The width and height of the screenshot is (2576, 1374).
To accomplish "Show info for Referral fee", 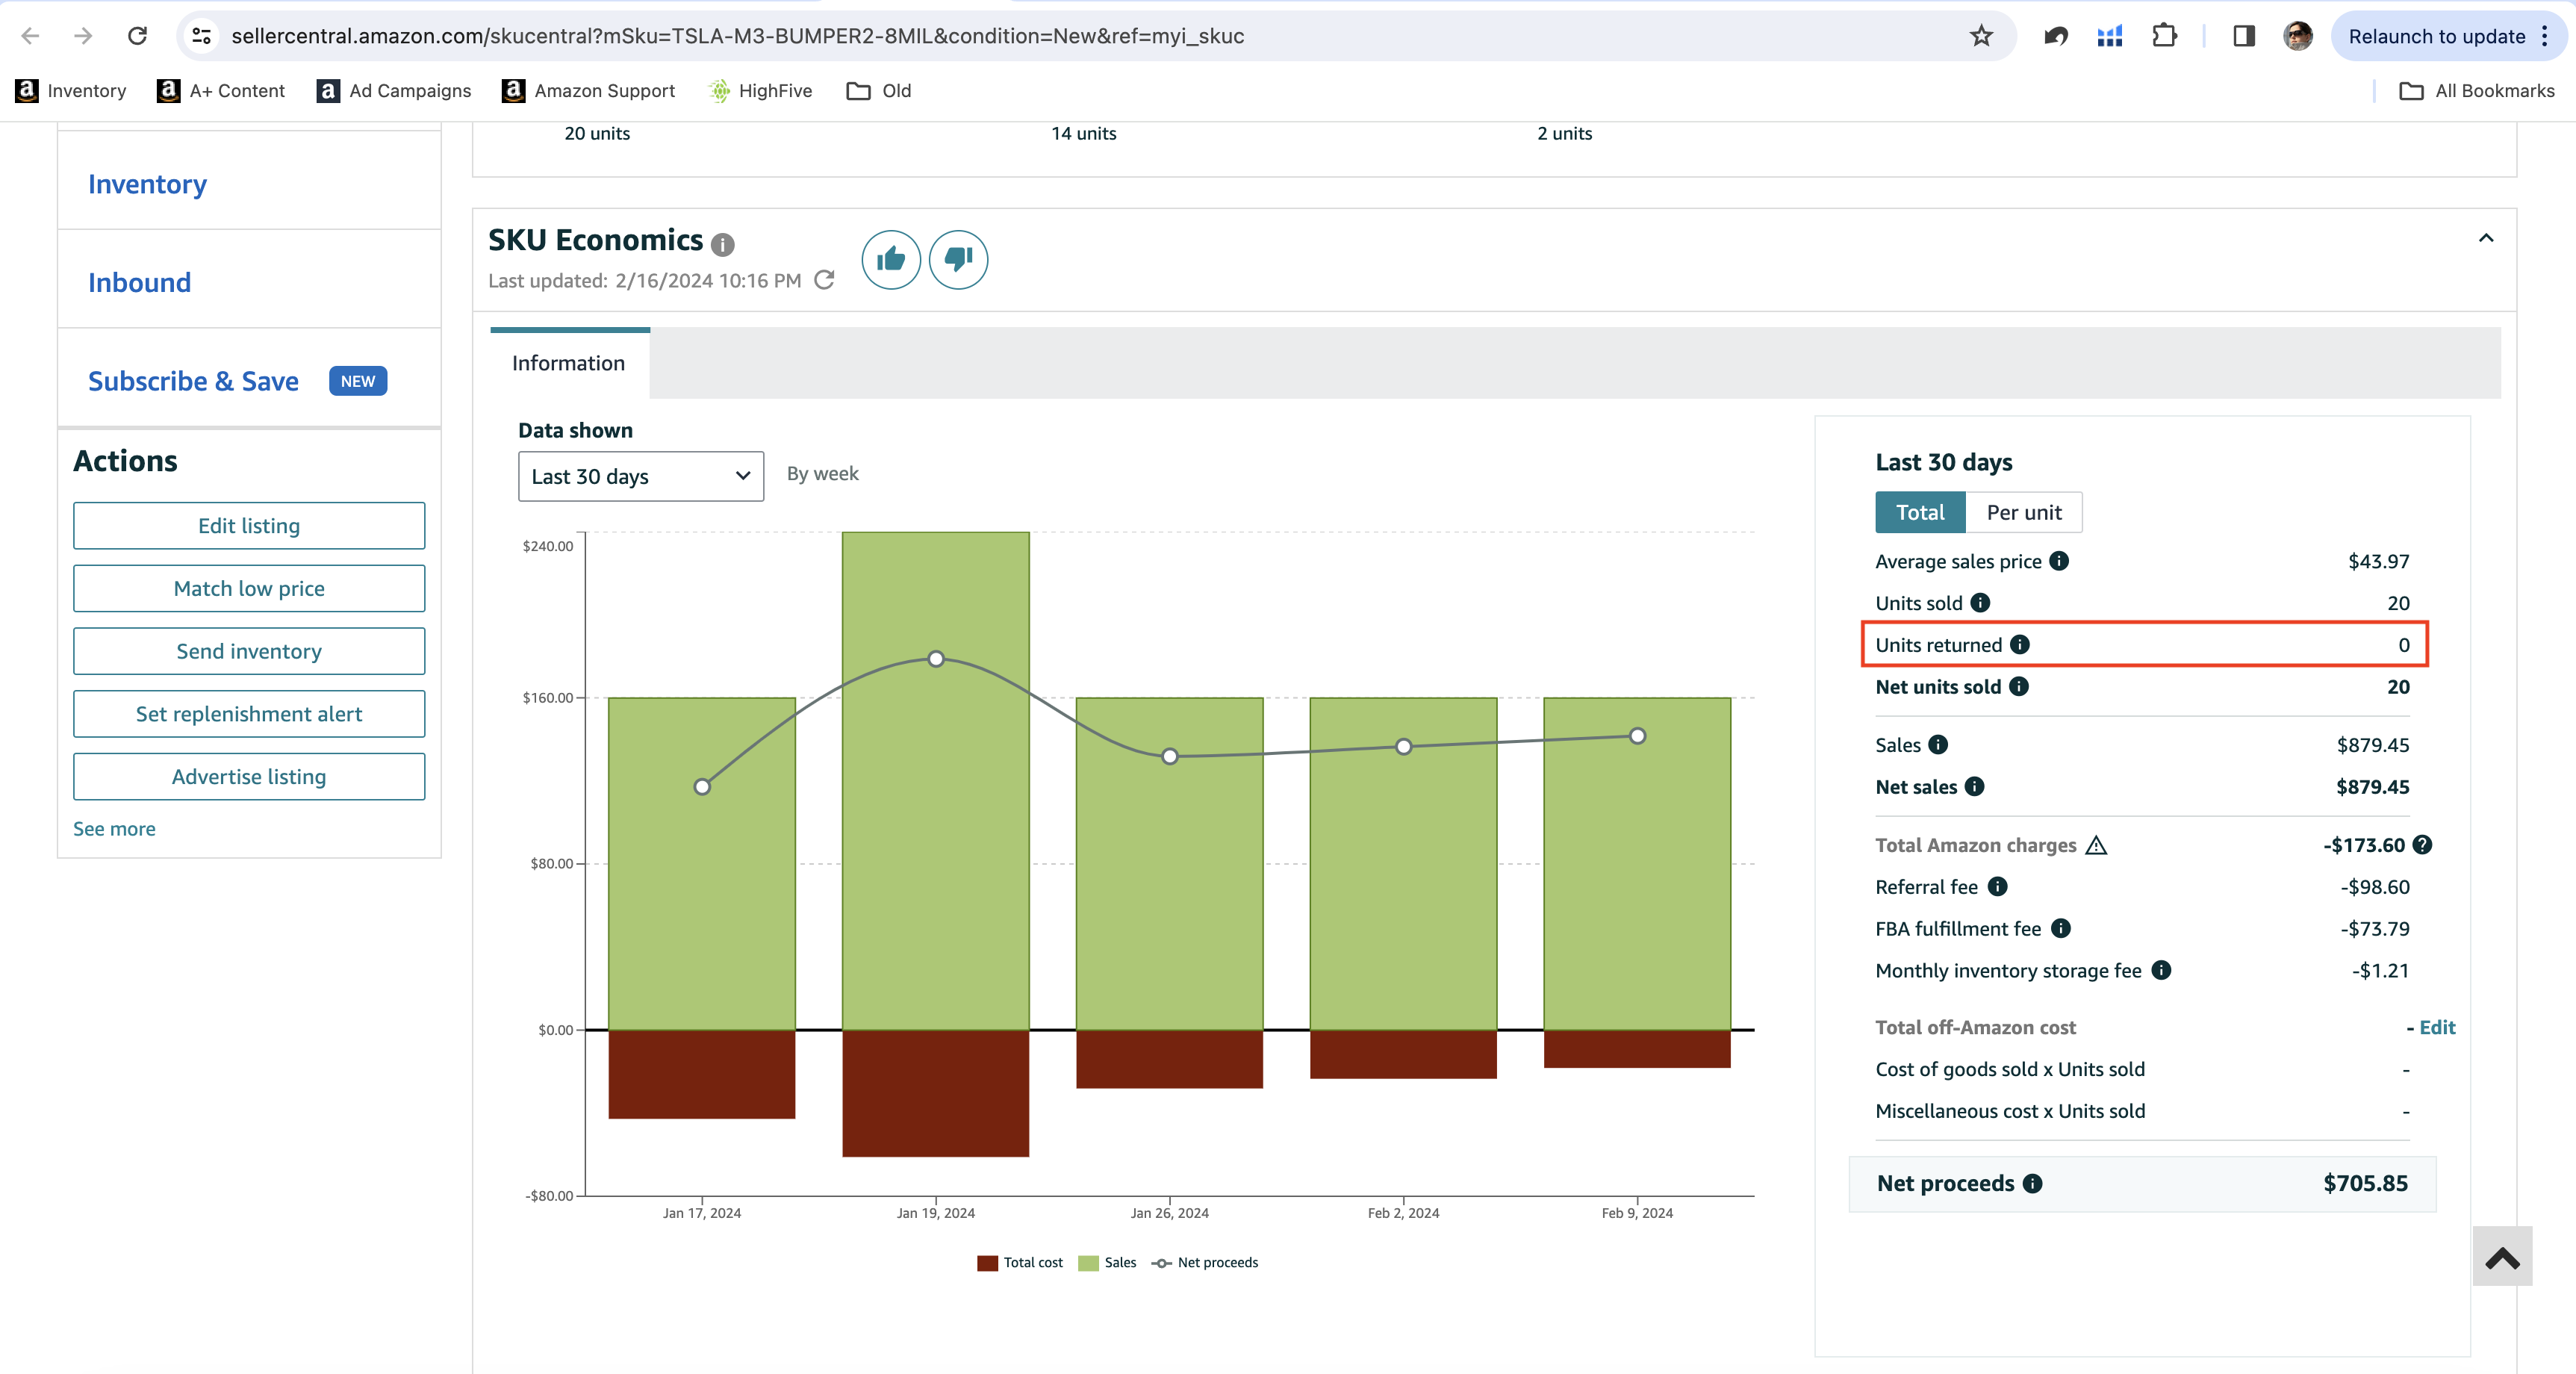I will pyautogui.click(x=1996, y=886).
